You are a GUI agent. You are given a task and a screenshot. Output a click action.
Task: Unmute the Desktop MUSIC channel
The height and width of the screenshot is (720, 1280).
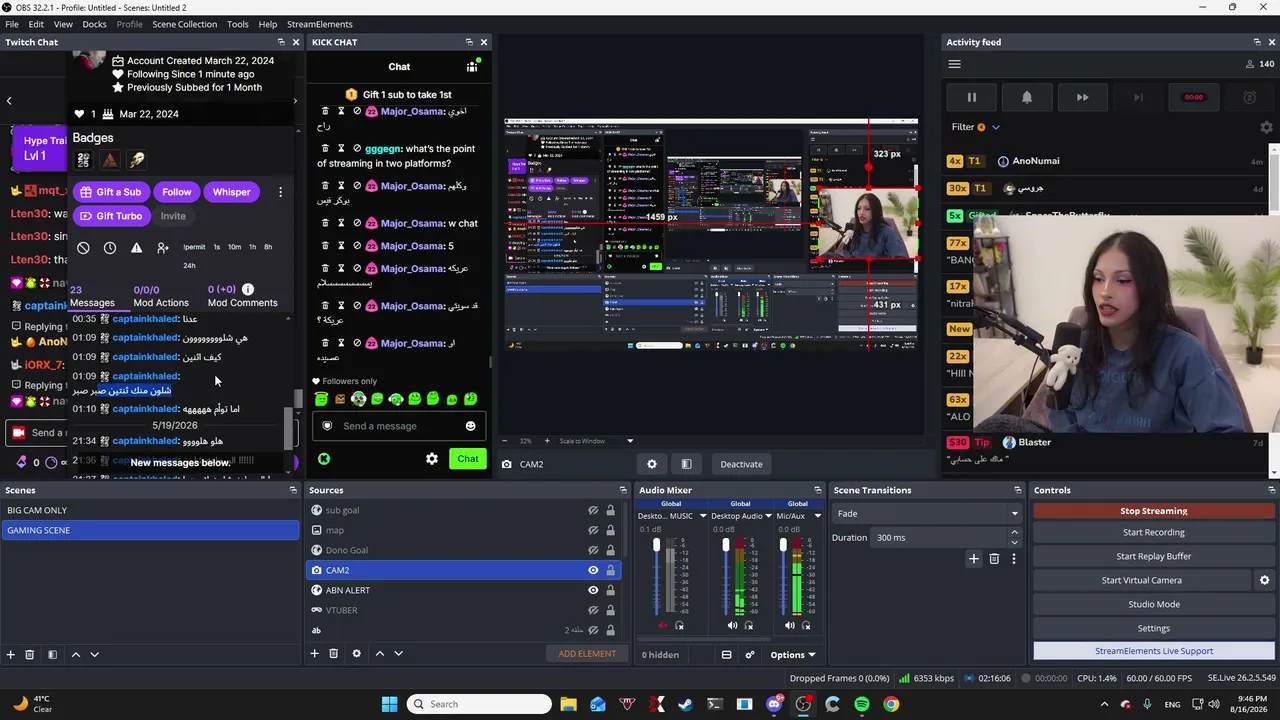(x=662, y=626)
